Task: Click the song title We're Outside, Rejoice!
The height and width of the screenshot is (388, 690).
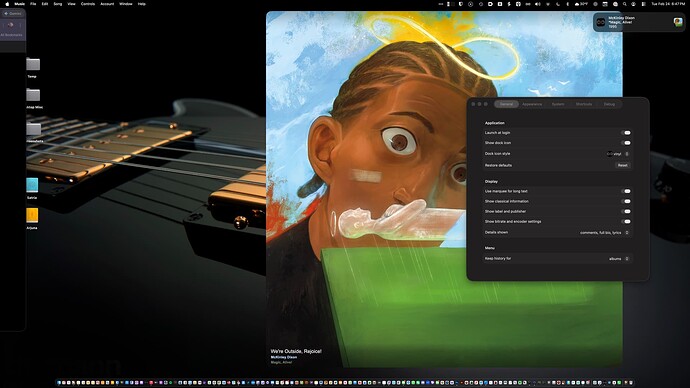Action: pos(296,351)
